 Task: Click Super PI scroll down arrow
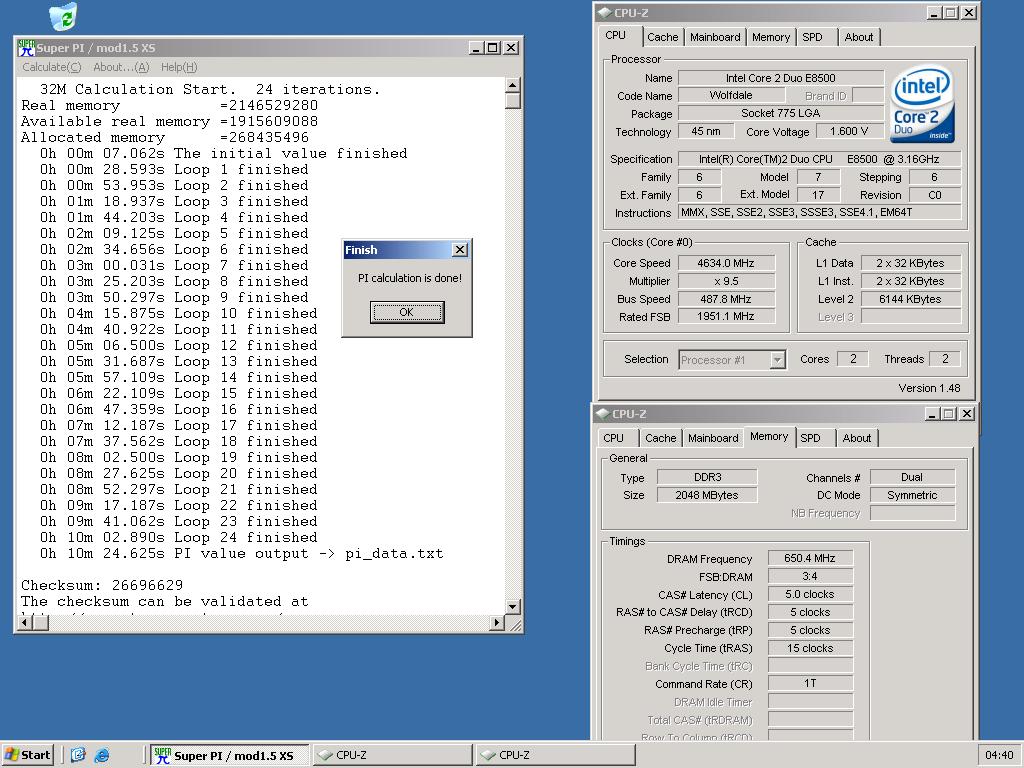coord(513,607)
